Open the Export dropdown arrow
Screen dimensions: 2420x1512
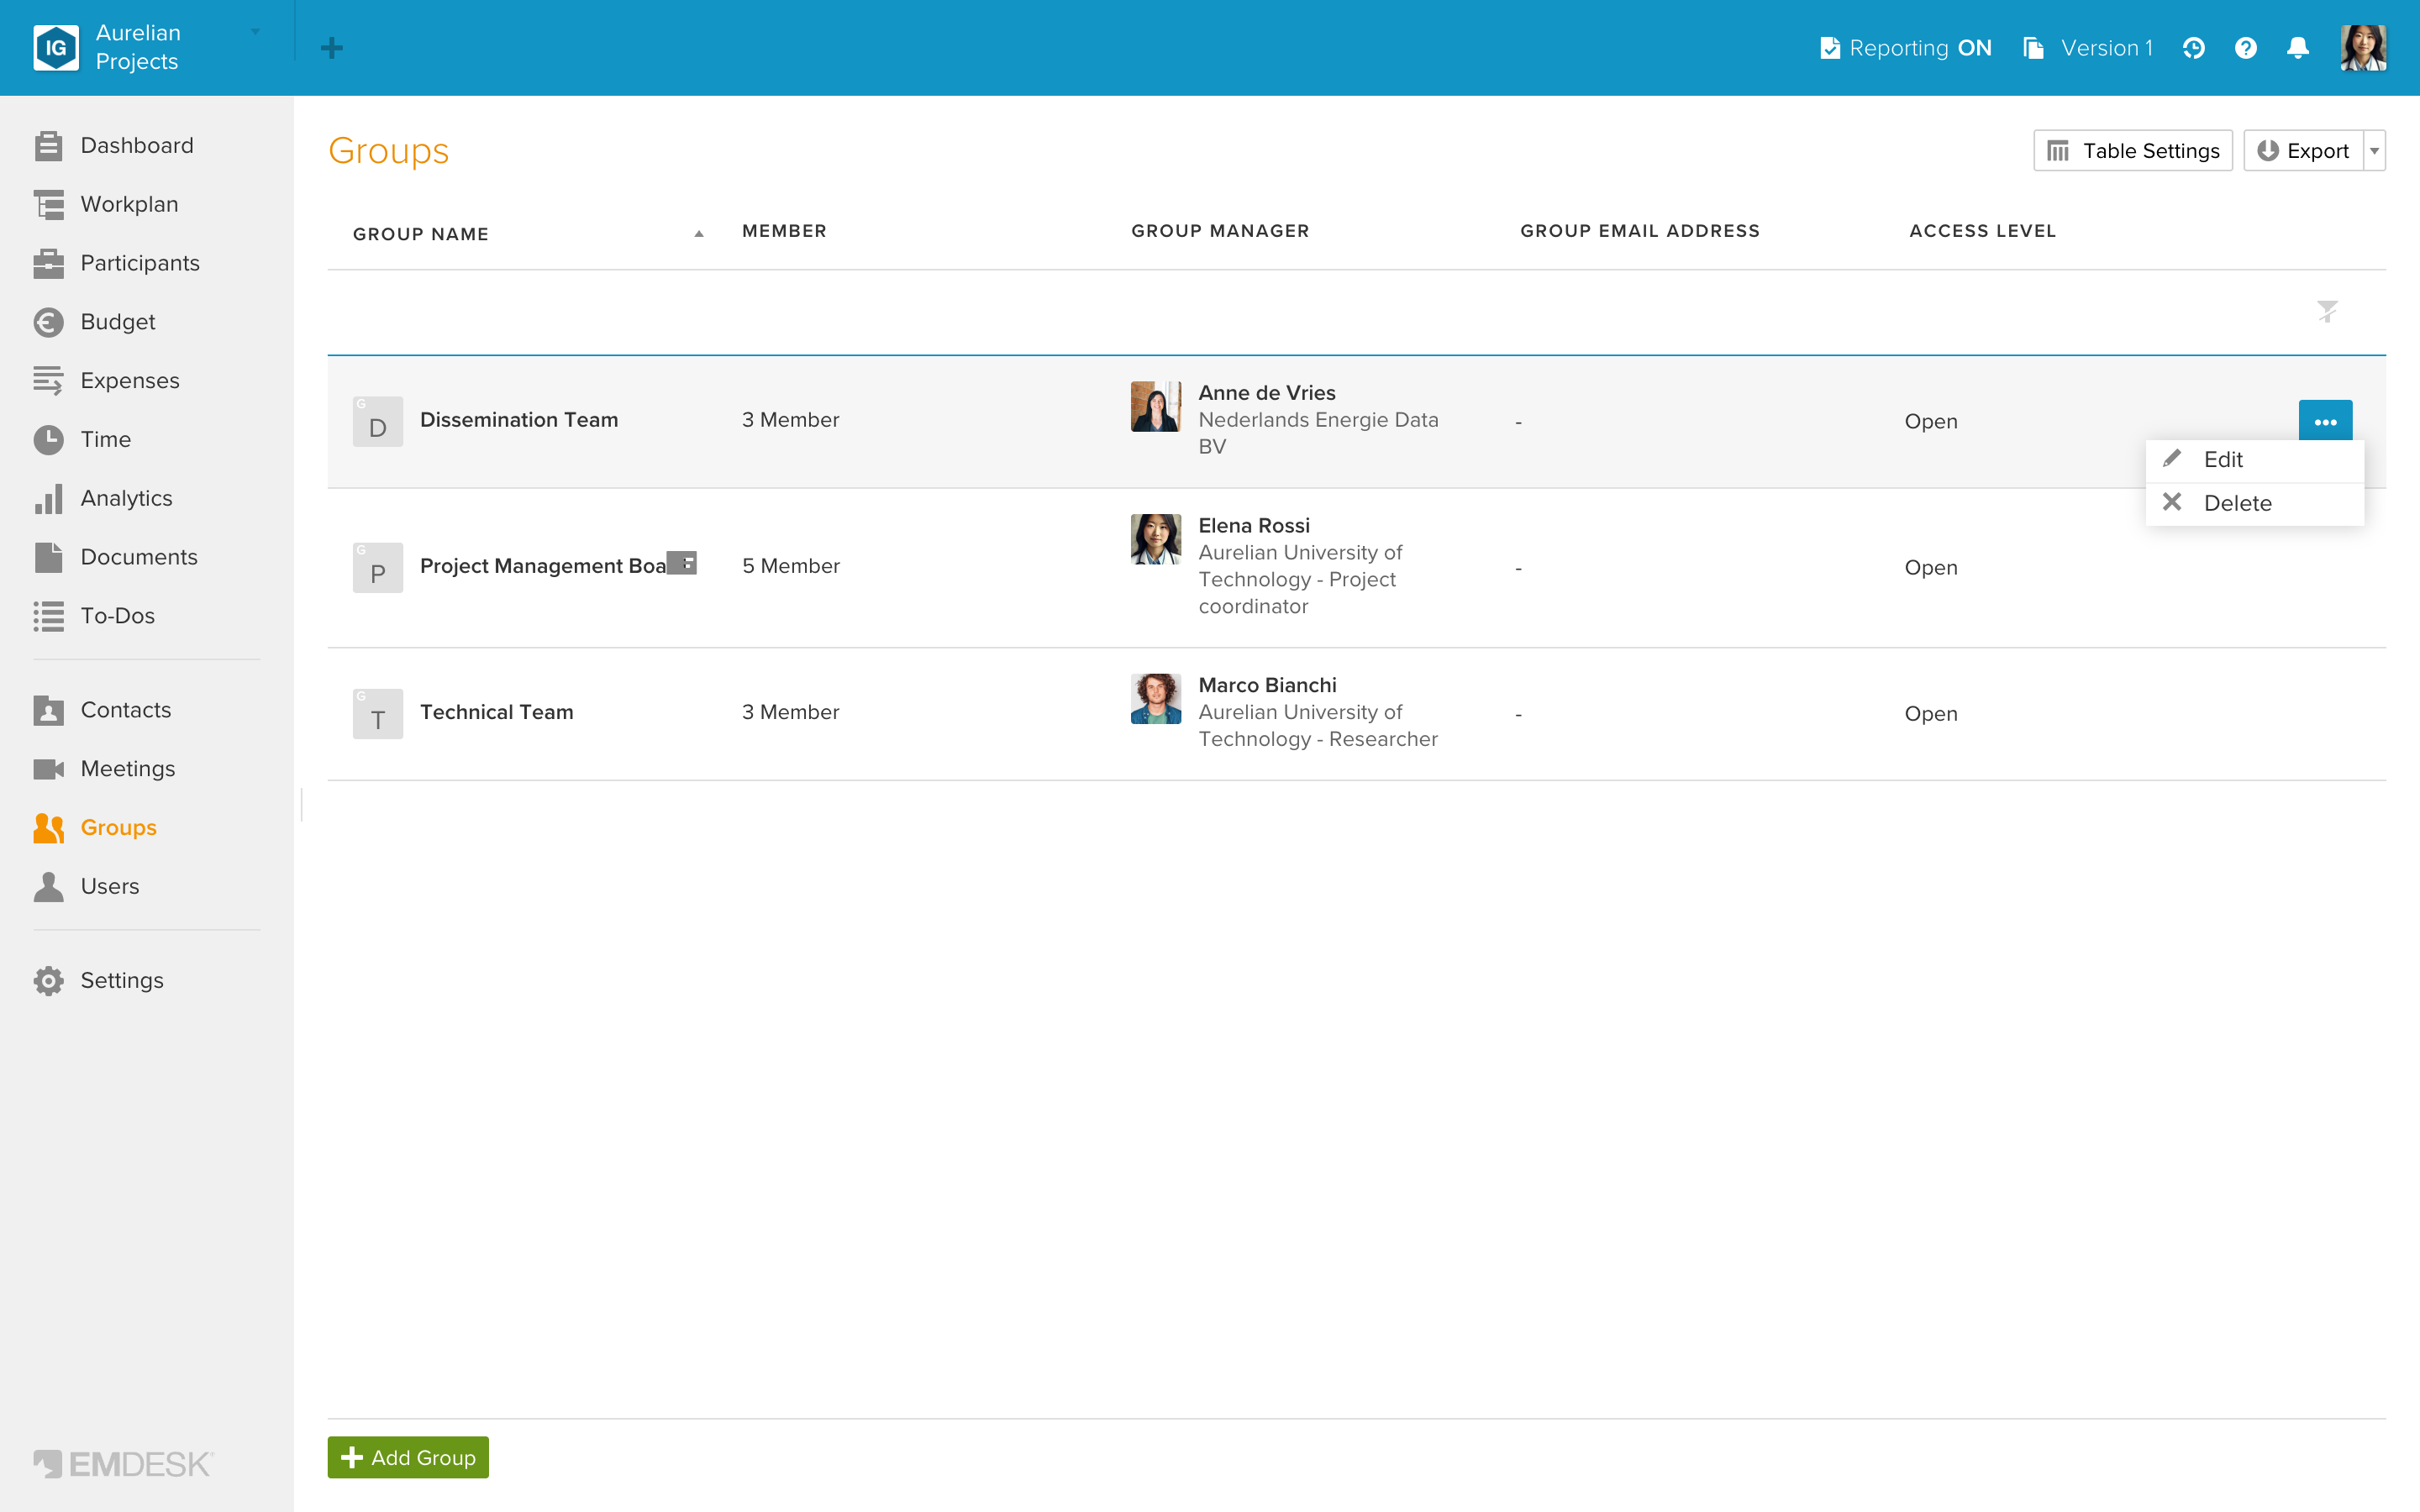pyautogui.click(x=2375, y=151)
